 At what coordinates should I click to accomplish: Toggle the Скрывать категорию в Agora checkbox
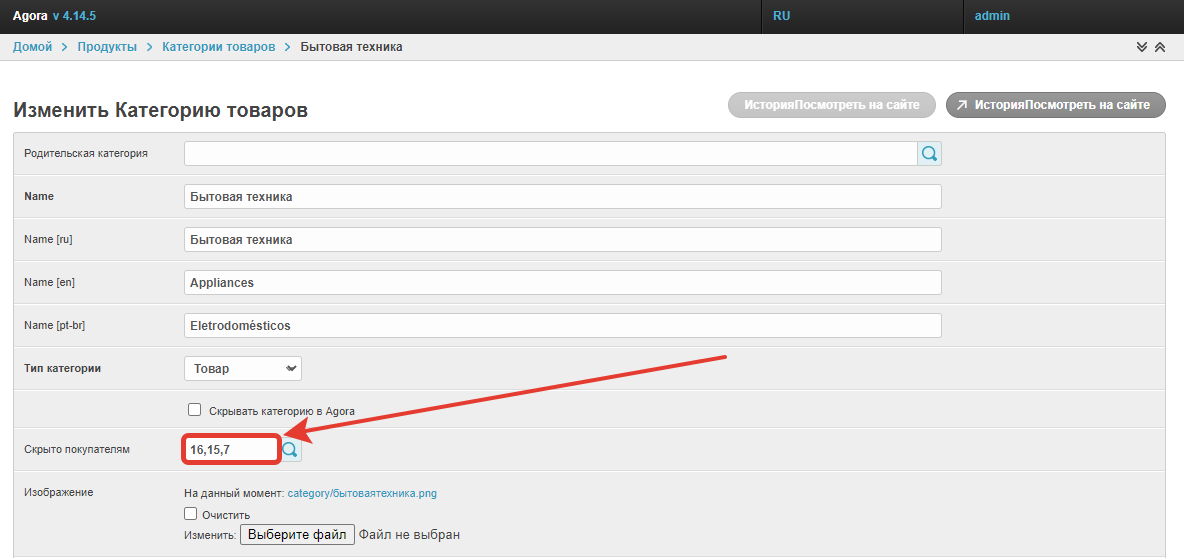point(195,410)
